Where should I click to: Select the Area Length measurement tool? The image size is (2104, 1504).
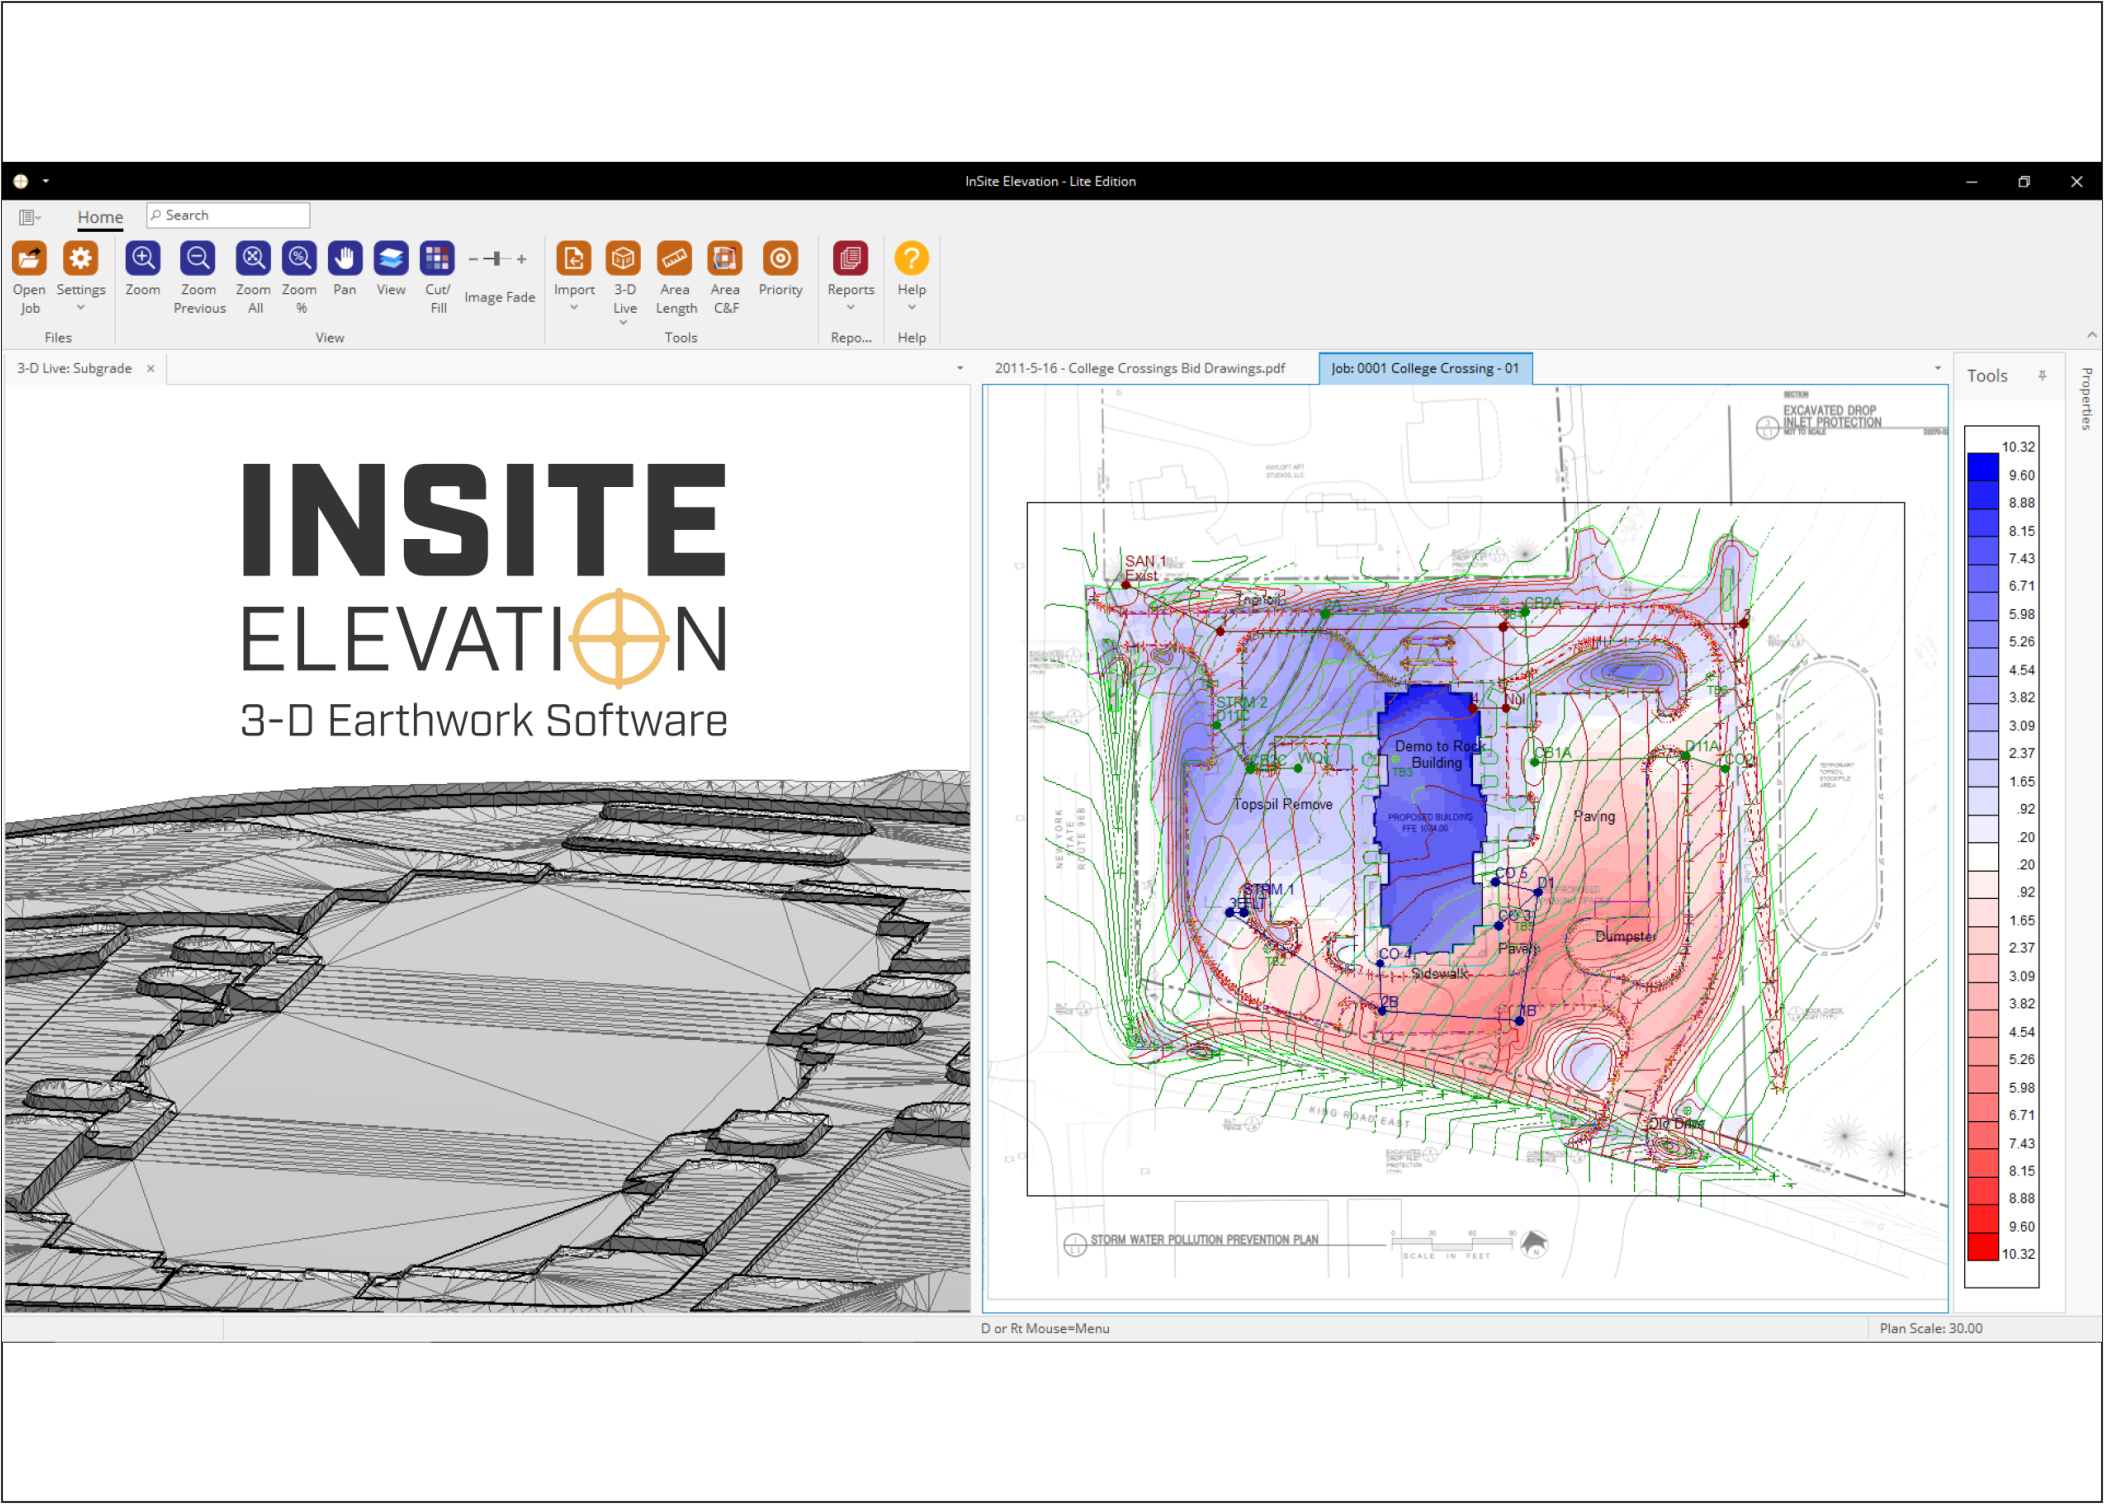click(x=675, y=259)
